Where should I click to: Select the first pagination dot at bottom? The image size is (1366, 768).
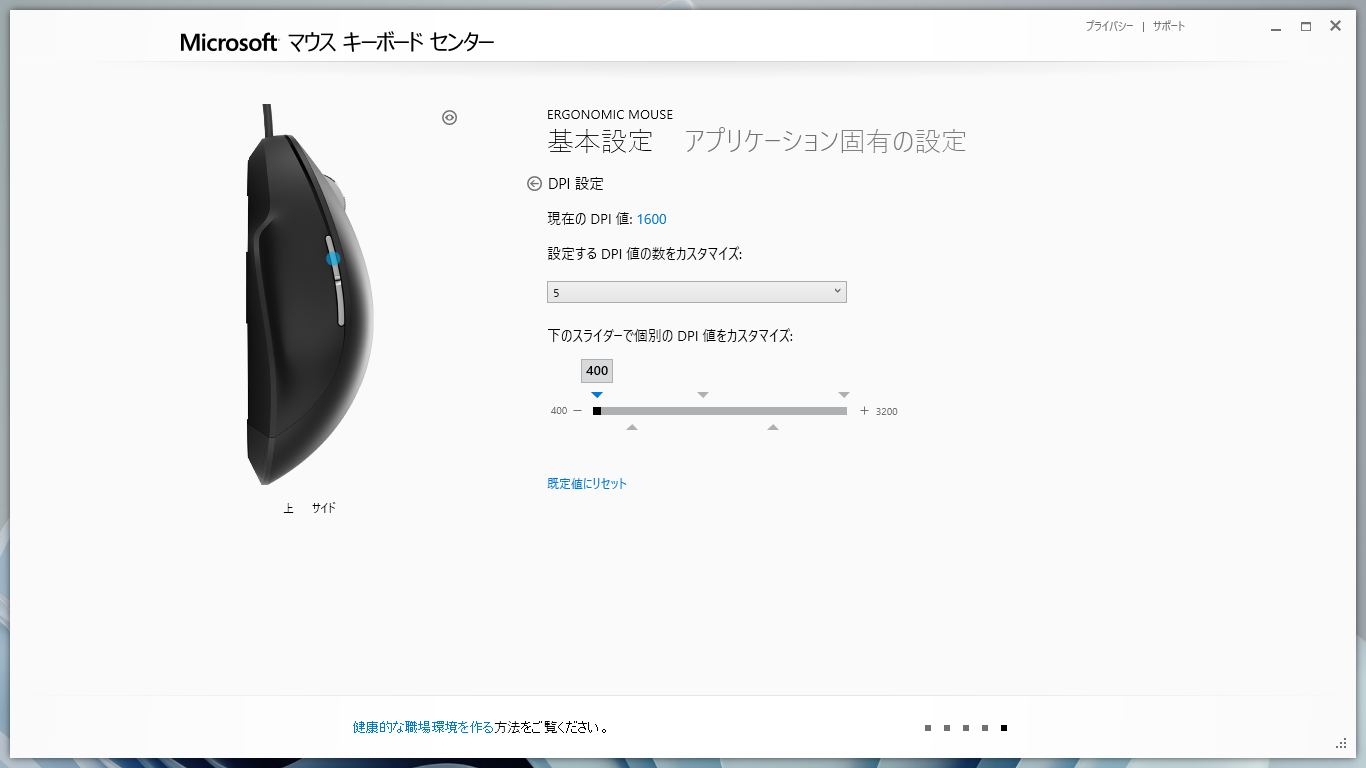coord(928,728)
